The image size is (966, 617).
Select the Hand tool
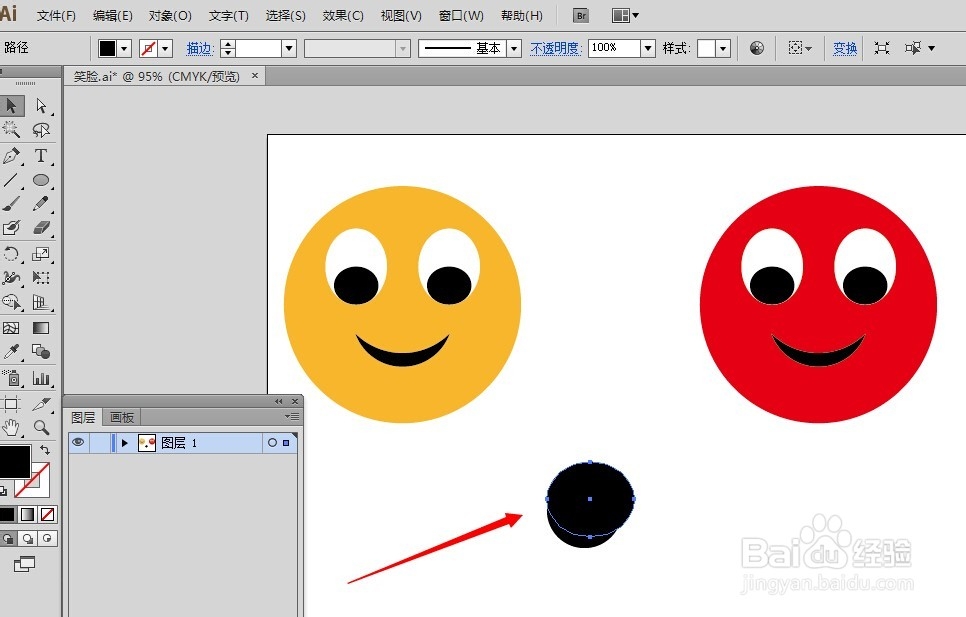11,427
